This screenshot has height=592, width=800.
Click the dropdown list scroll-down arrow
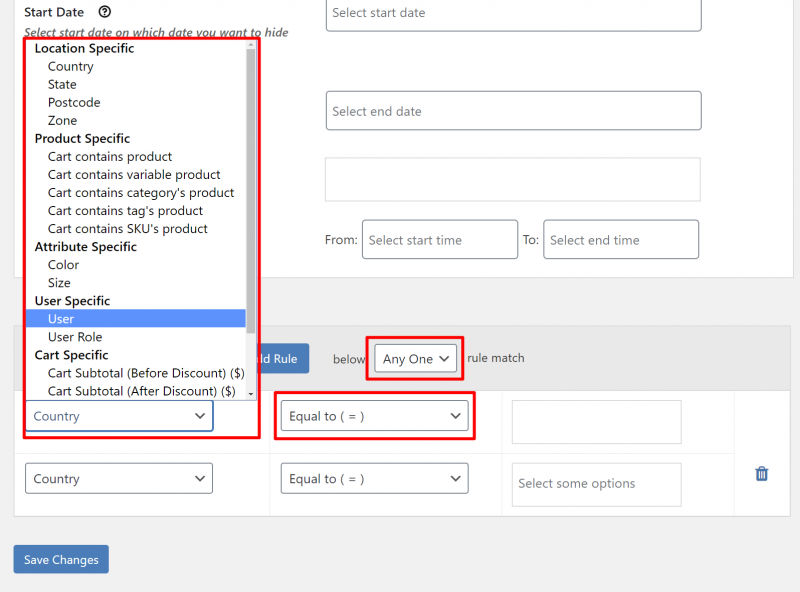(x=251, y=394)
